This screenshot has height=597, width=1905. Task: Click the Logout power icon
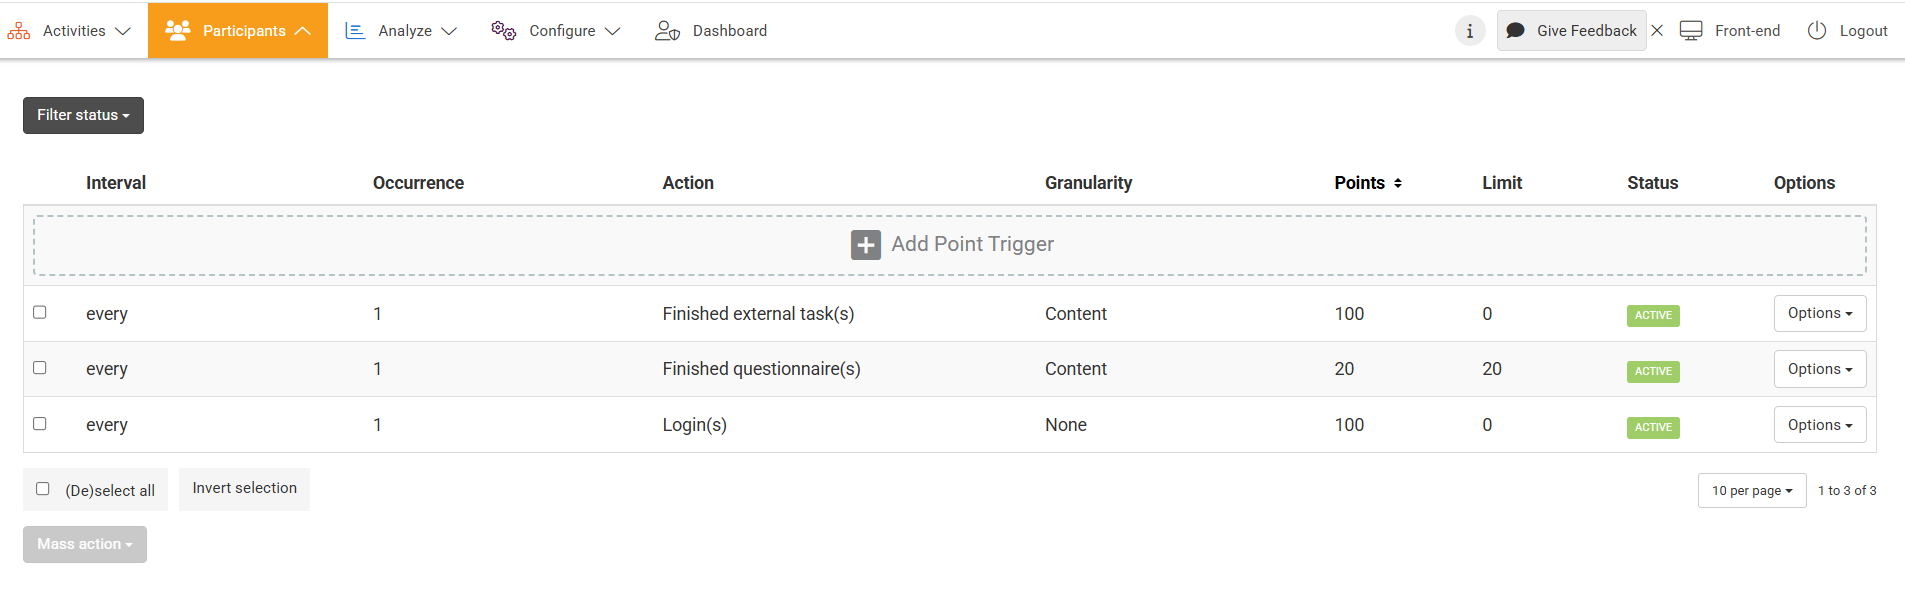point(1817,31)
